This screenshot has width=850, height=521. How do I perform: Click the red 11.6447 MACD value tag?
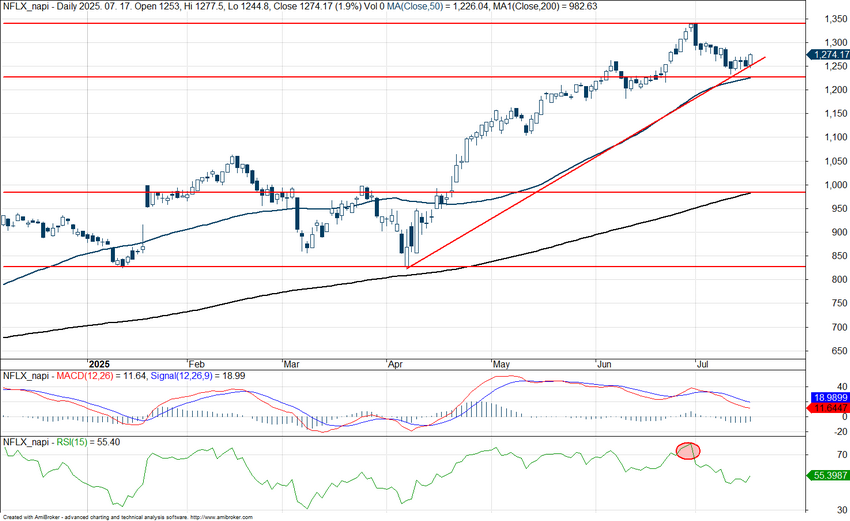tap(830, 408)
